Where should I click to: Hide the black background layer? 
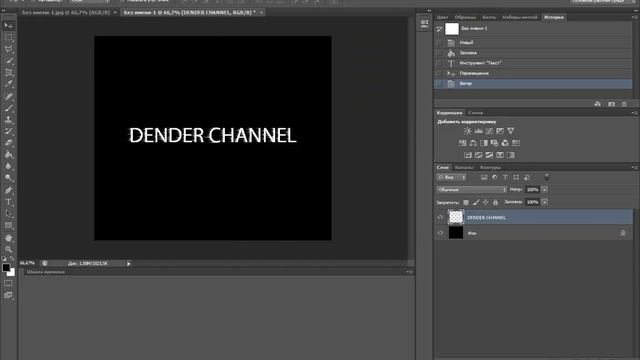[440, 233]
